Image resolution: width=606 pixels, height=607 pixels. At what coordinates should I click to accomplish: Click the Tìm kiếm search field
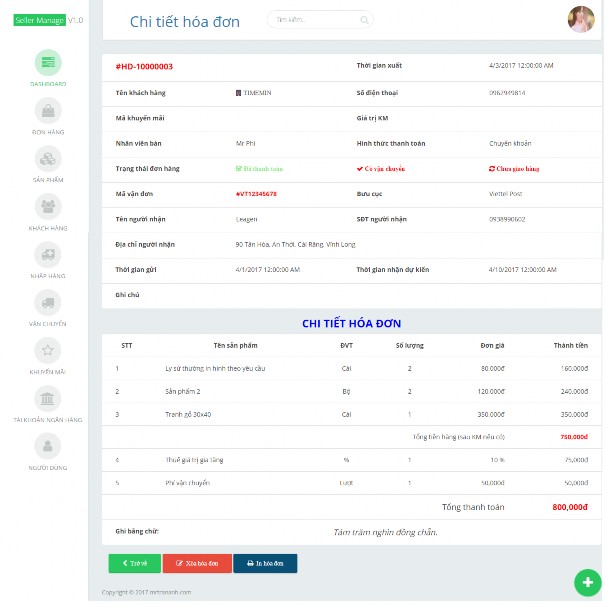pyautogui.click(x=314, y=20)
